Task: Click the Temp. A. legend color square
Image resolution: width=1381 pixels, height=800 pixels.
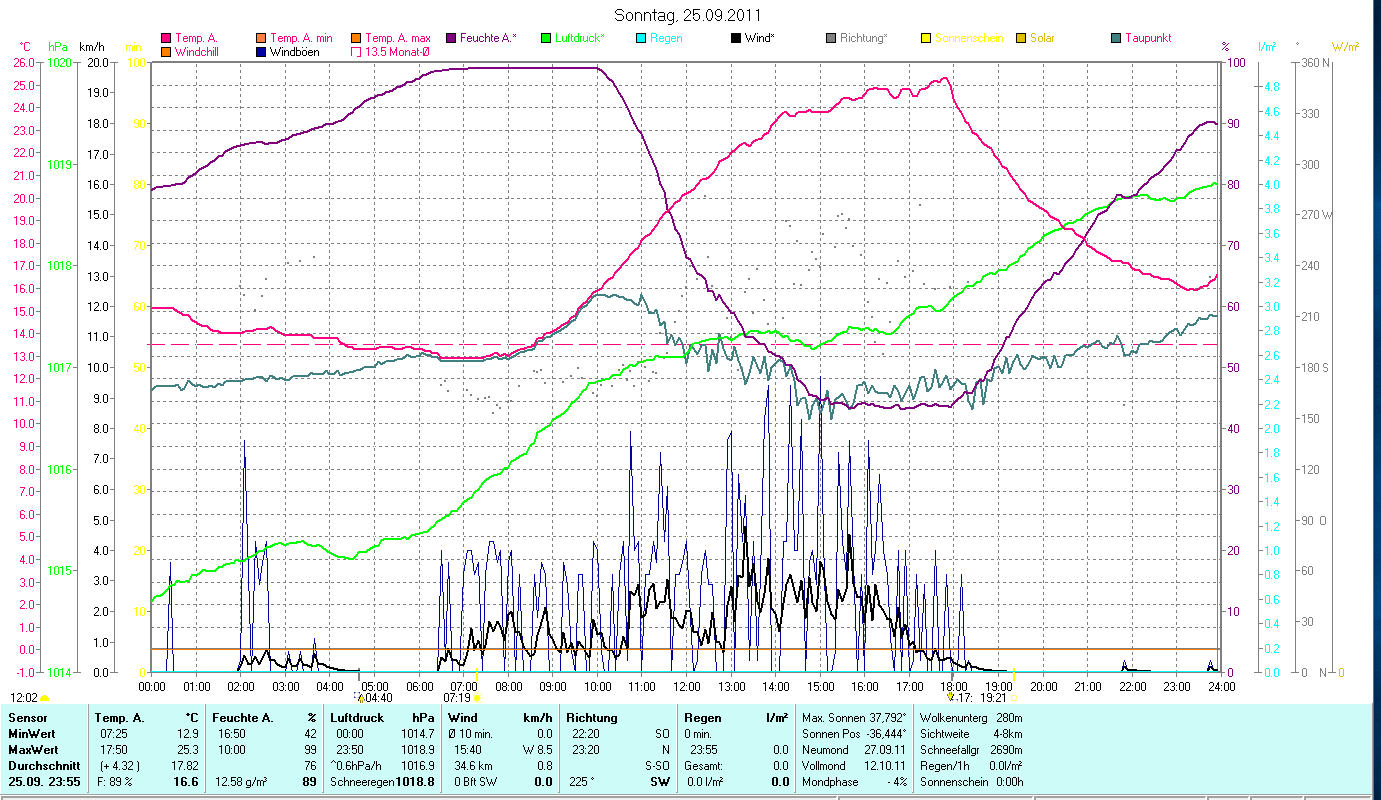Action: 166,38
